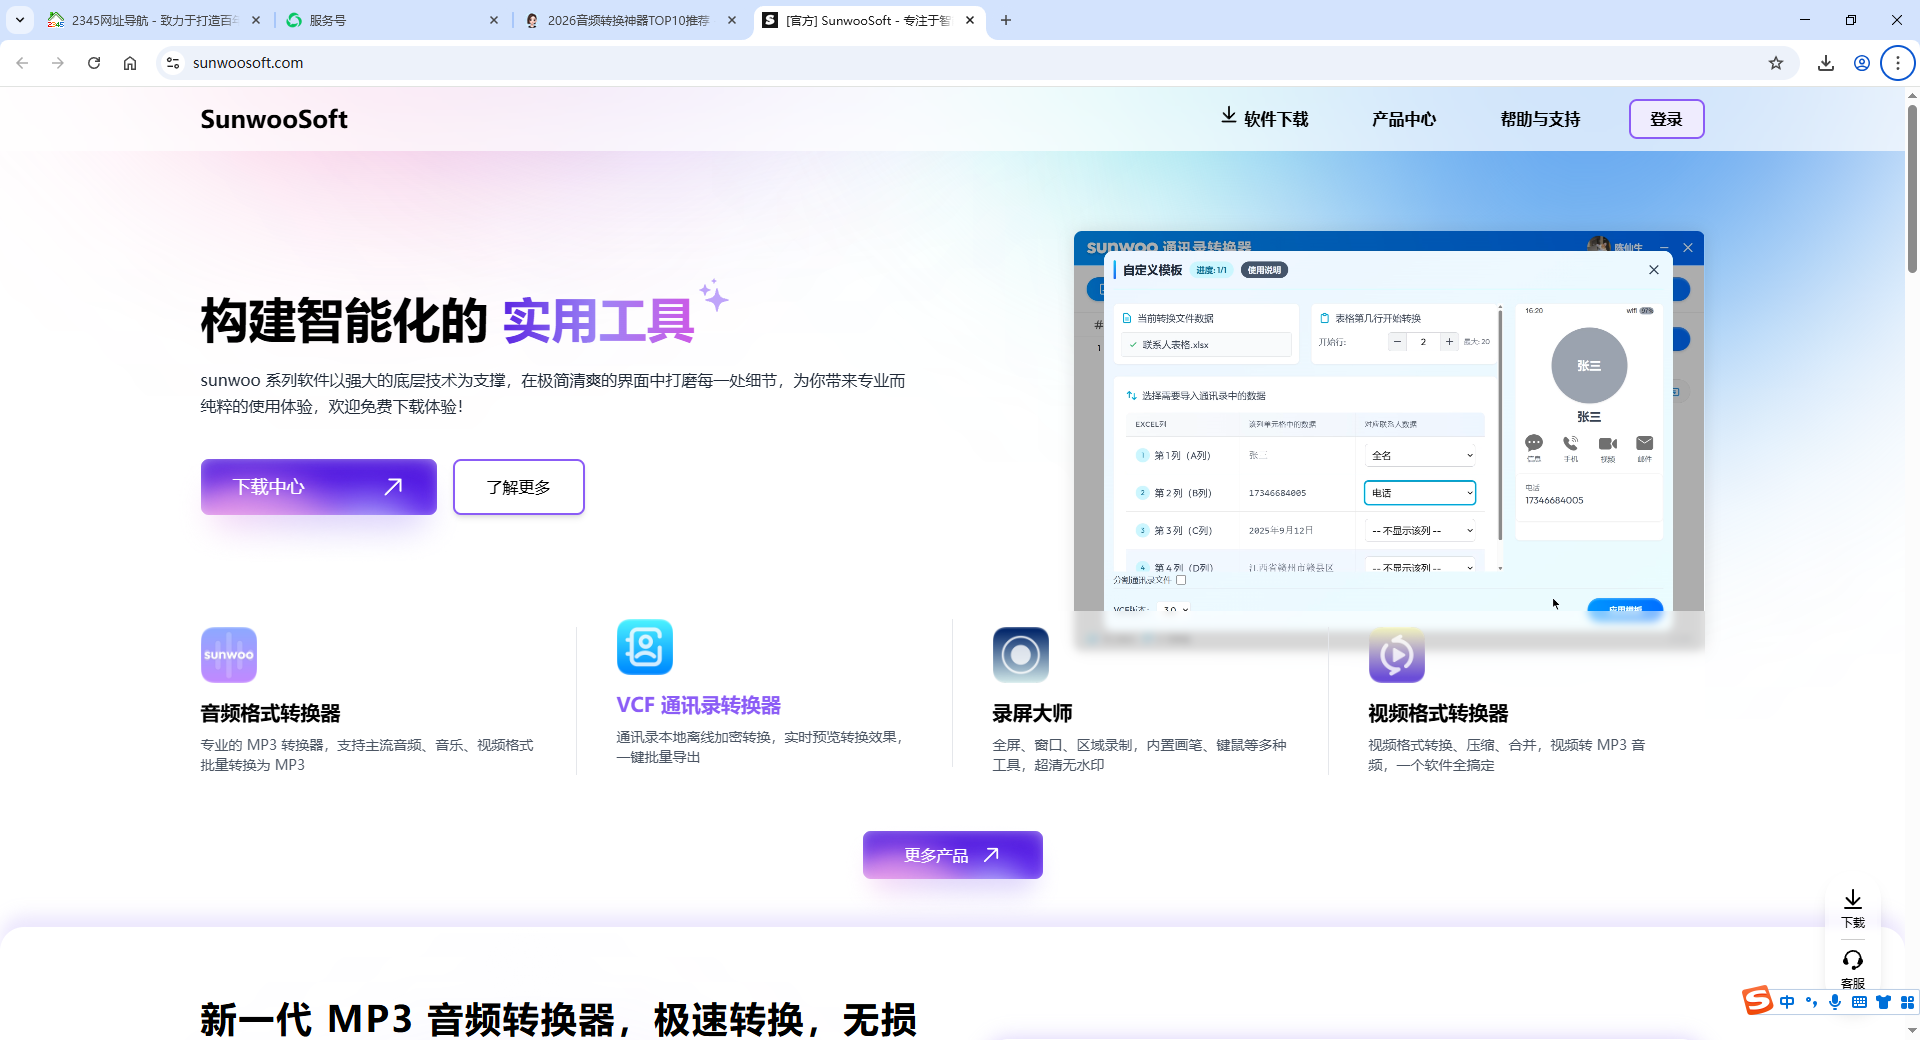
Task: Click the 了解更多 button
Action: (x=519, y=487)
